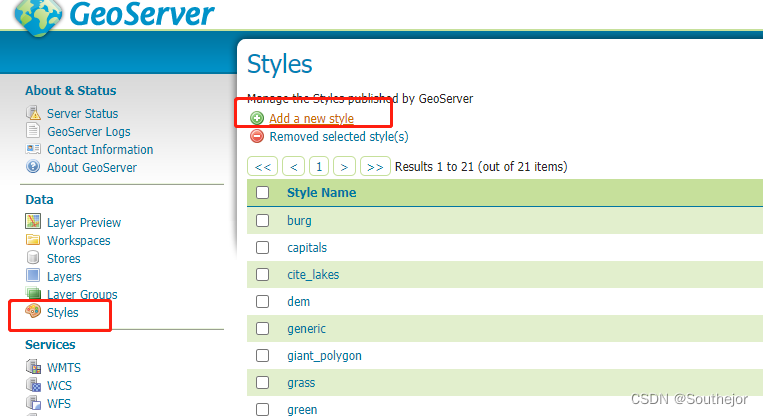Click the green plus add-style icon
The width and height of the screenshot is (763, 416).
257,118
